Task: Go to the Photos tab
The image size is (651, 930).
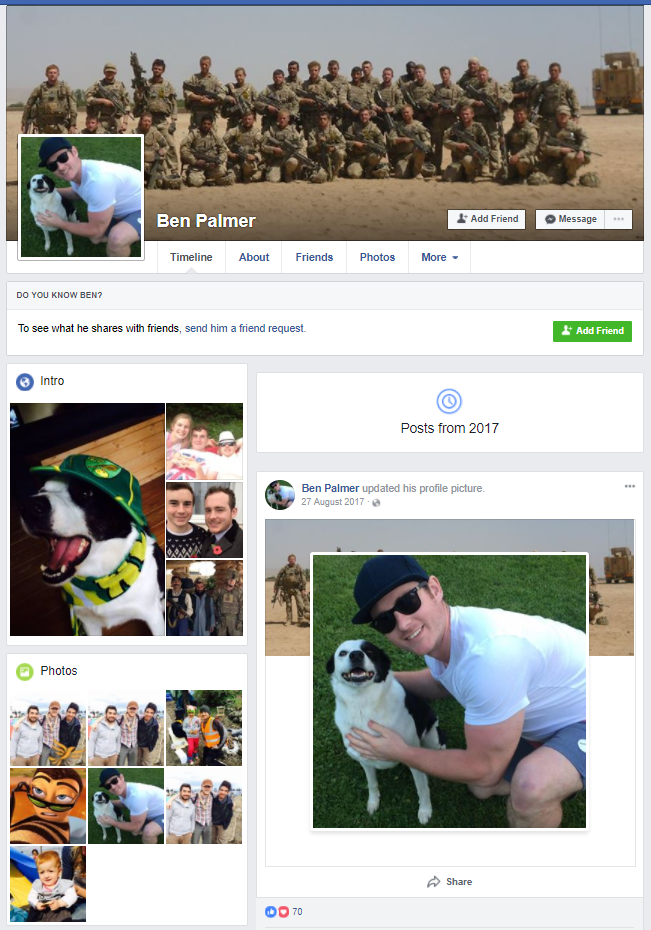Action: tap(377, 257)
